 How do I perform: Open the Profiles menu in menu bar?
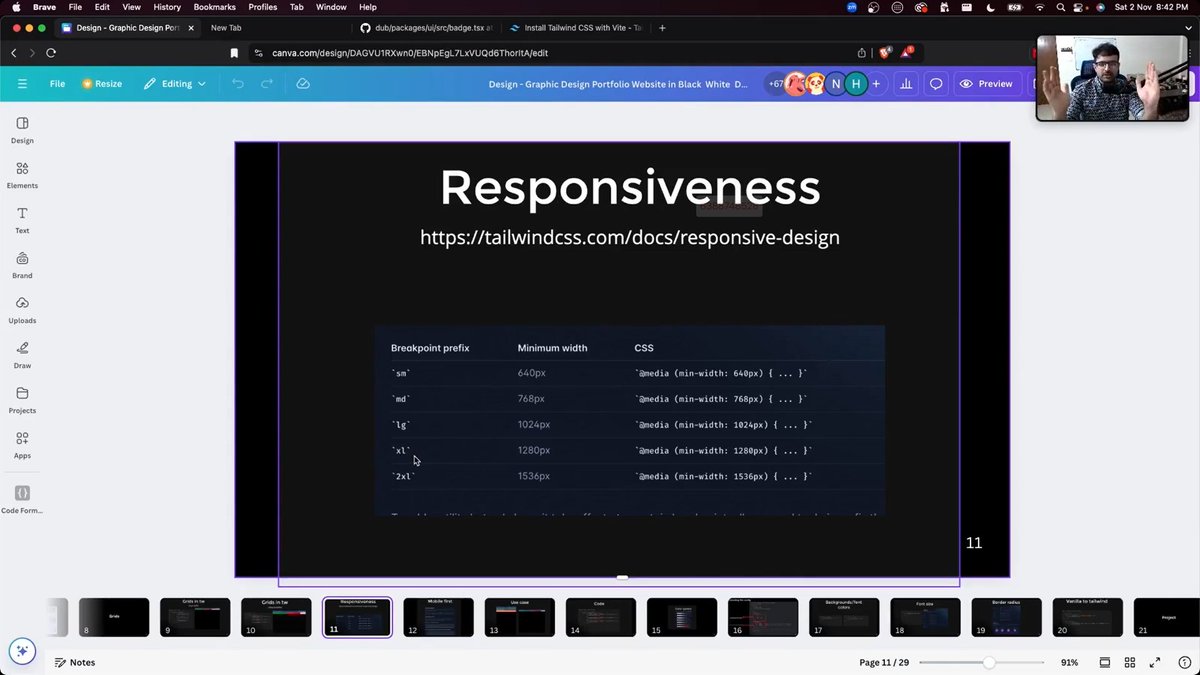click(x=263, y=7)
